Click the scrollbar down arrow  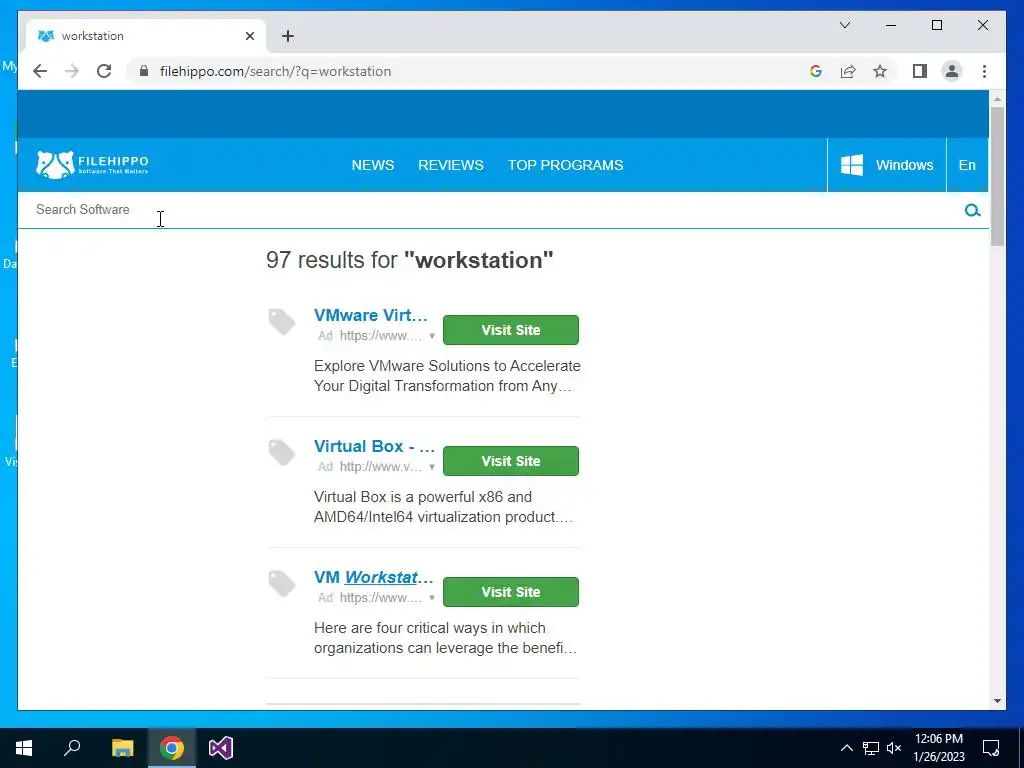pyautogui.click(x=997, y=701)
